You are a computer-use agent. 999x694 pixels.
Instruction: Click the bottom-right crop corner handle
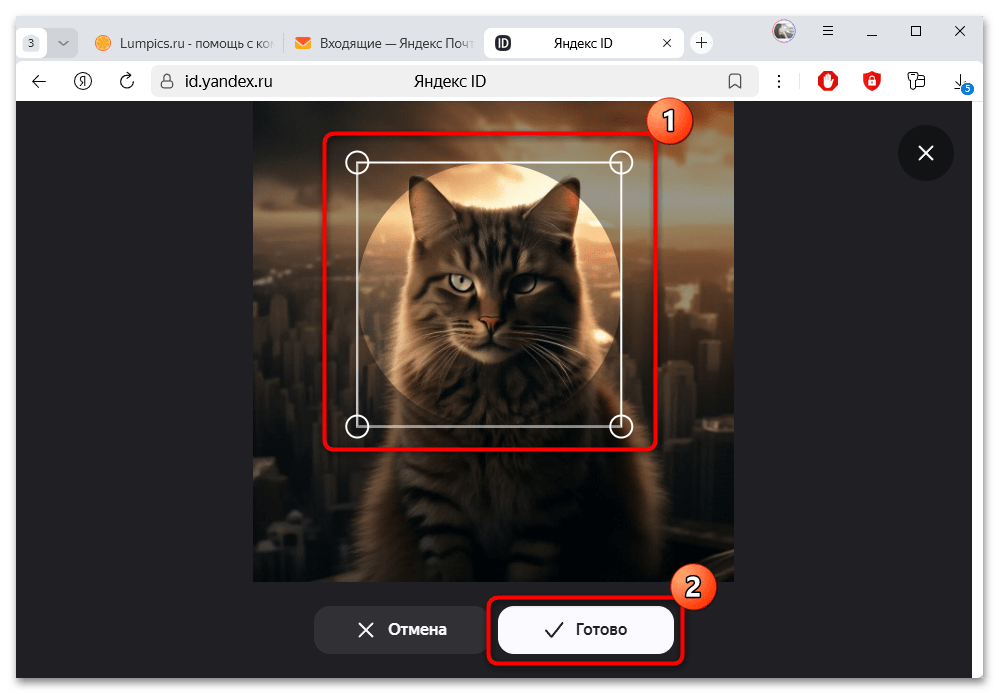(x=621, y=426)
